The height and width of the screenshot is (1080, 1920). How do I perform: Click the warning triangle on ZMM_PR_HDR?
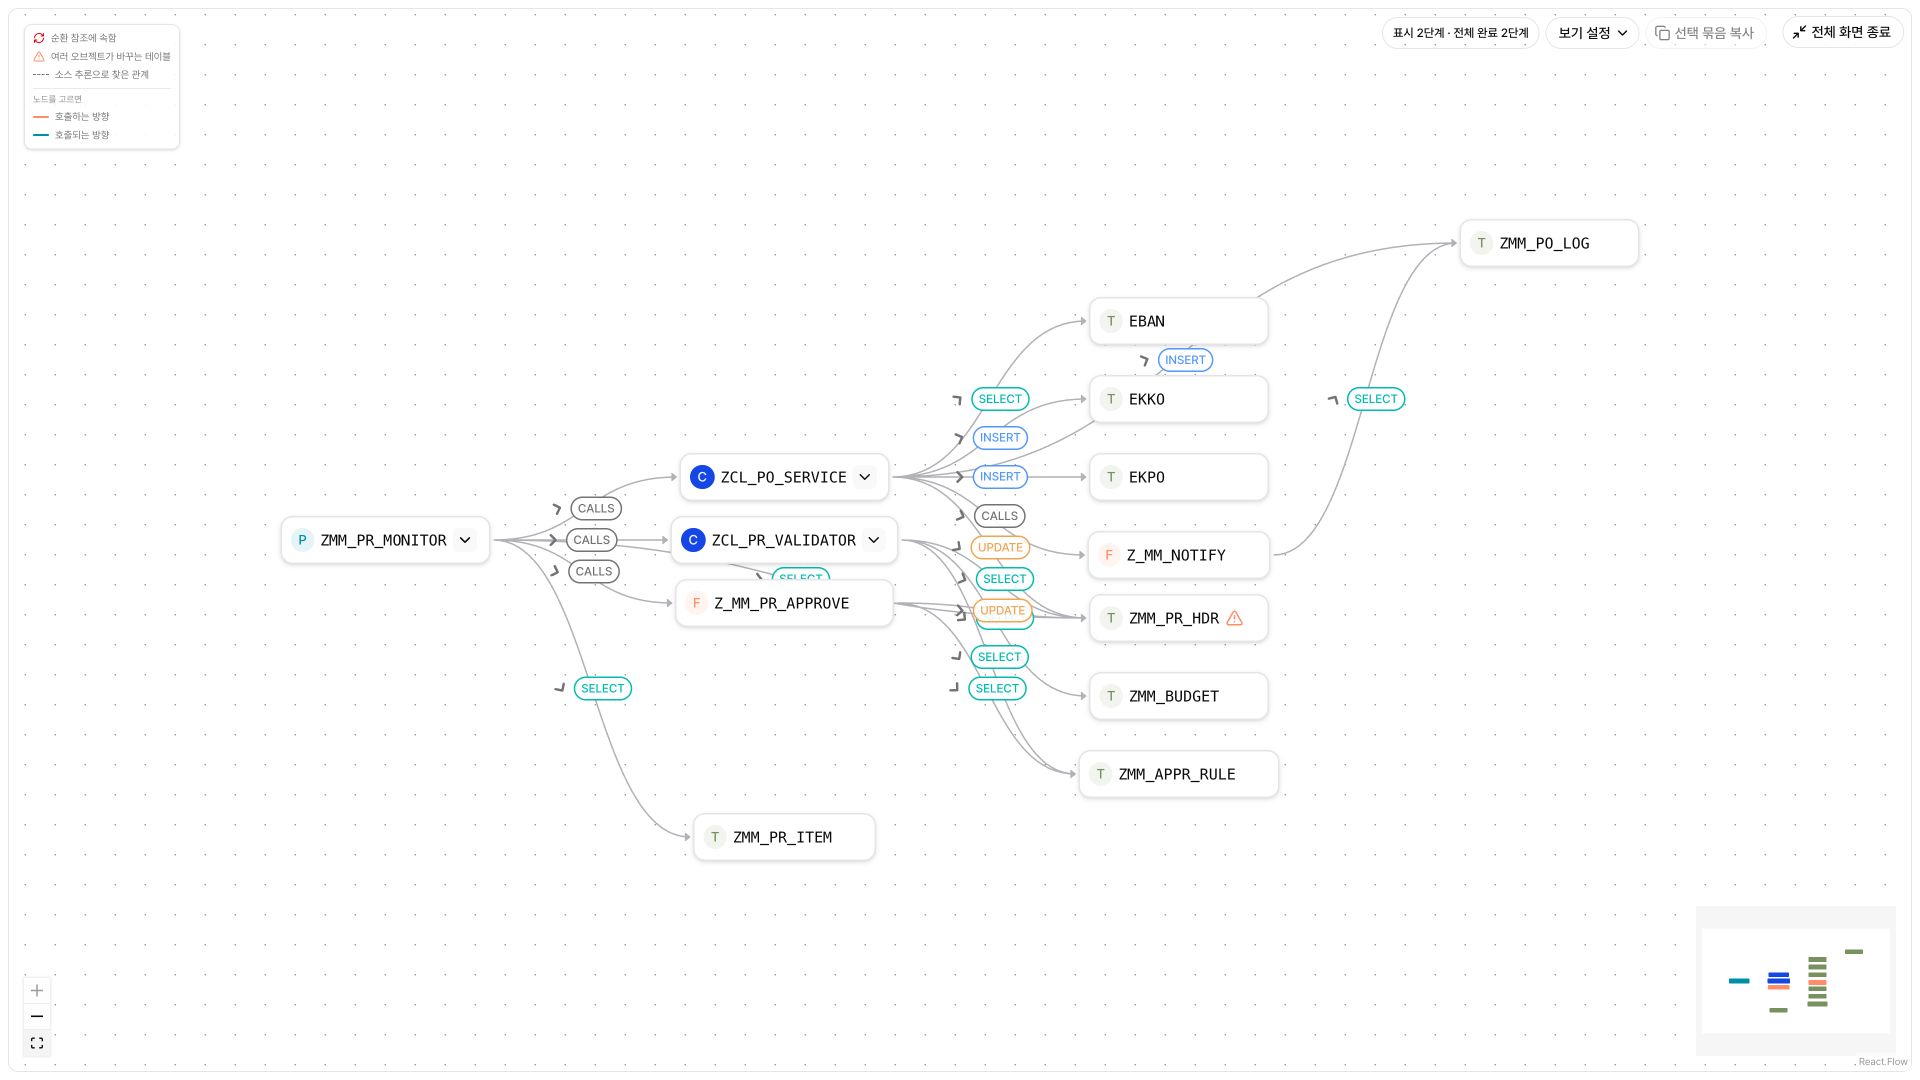[x=1235, y=618]
